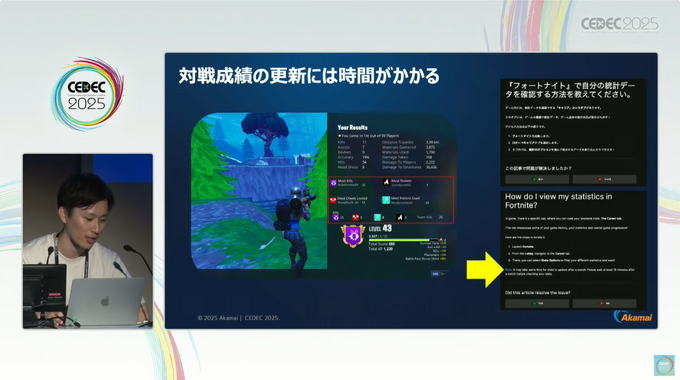Click the purple kills icon in the summary row
Screen dimensions: 680x380
(335, 217)
